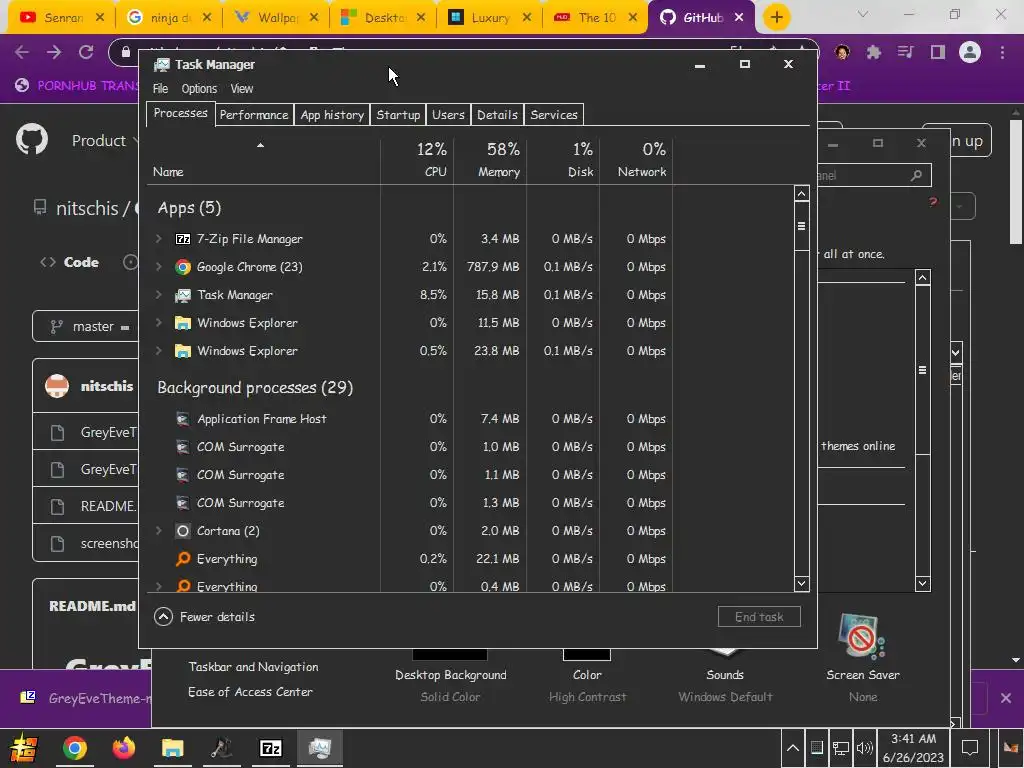Click the End task button
1024x768 pixels.
[x=759, y=616]
